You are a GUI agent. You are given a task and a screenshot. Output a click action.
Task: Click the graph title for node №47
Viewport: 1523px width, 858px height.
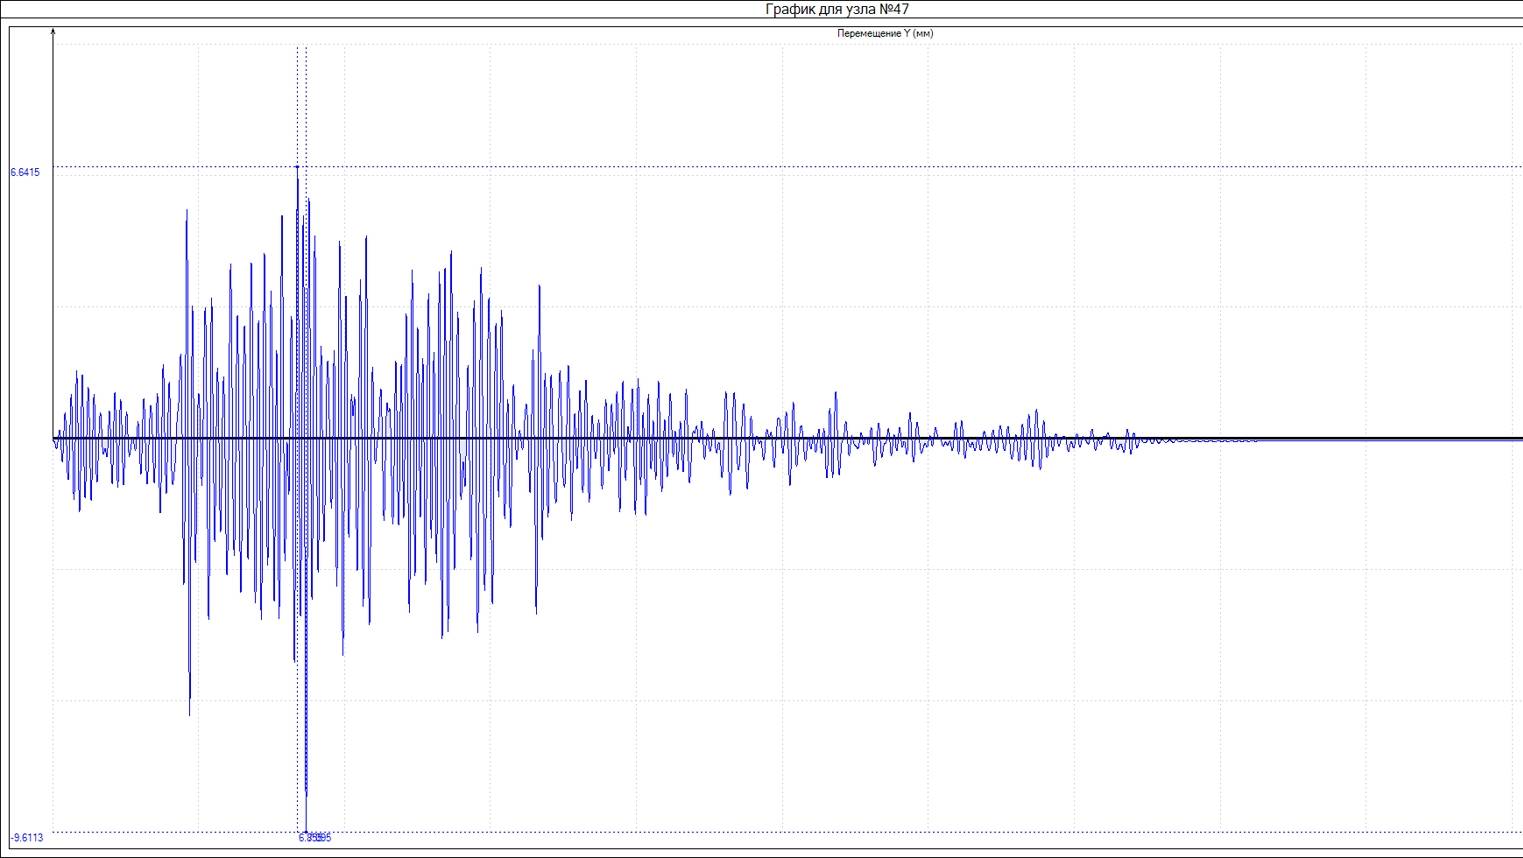837,10
